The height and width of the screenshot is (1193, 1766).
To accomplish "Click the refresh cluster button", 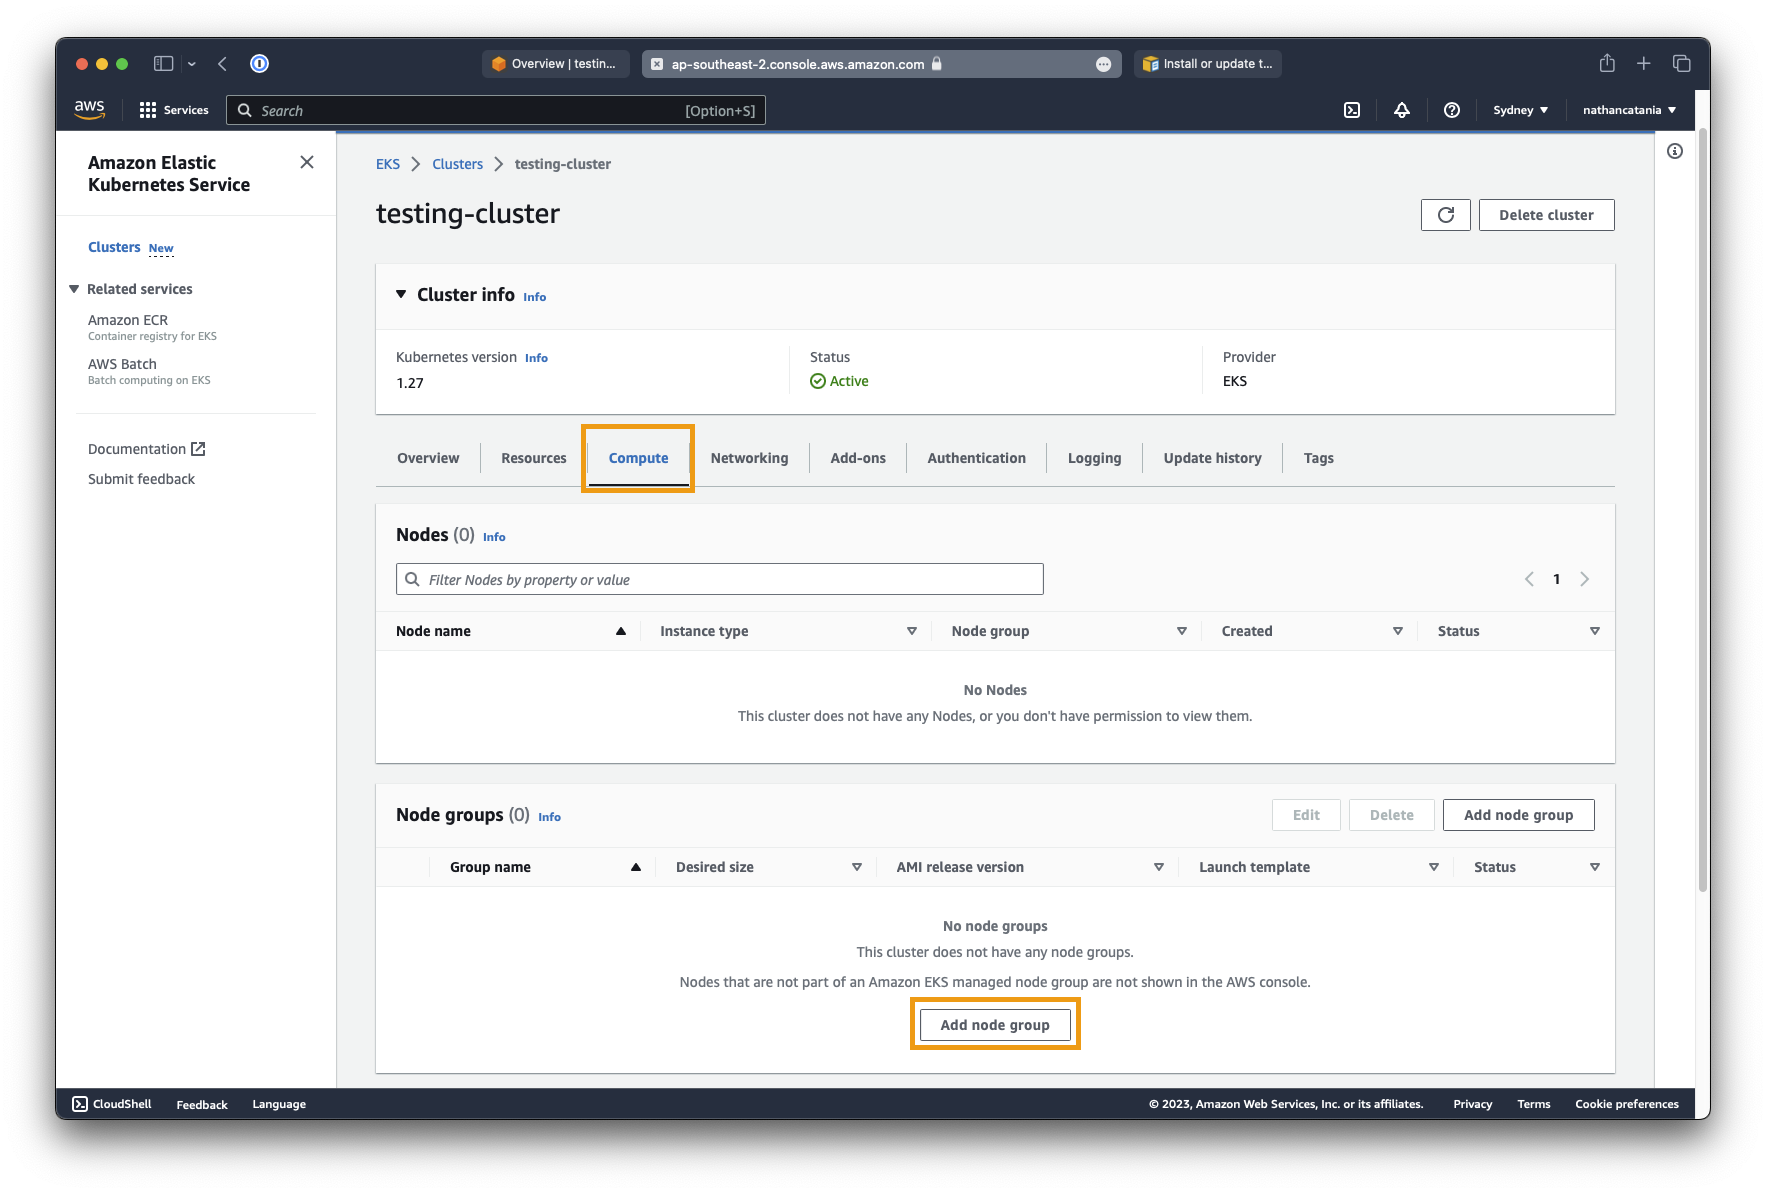I will 1445,215.
